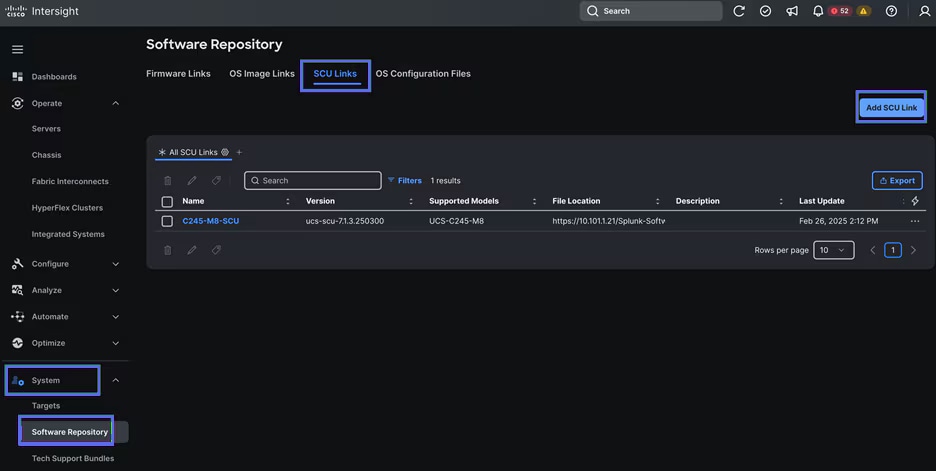Collapse the System section chevron
The image size is (936, 471).
116,380
